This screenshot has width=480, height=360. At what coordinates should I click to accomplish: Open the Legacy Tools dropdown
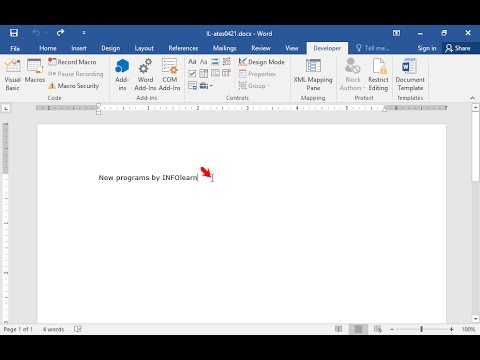(206, 86)
